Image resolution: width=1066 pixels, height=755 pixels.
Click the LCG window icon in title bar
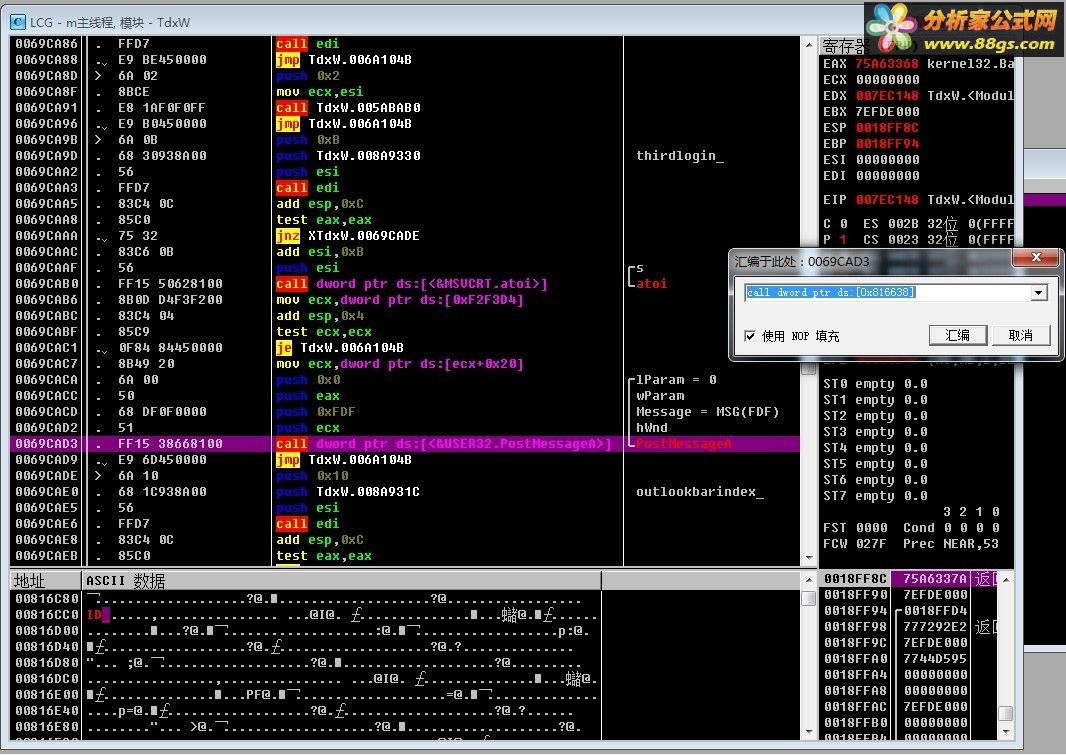(18, 22)
